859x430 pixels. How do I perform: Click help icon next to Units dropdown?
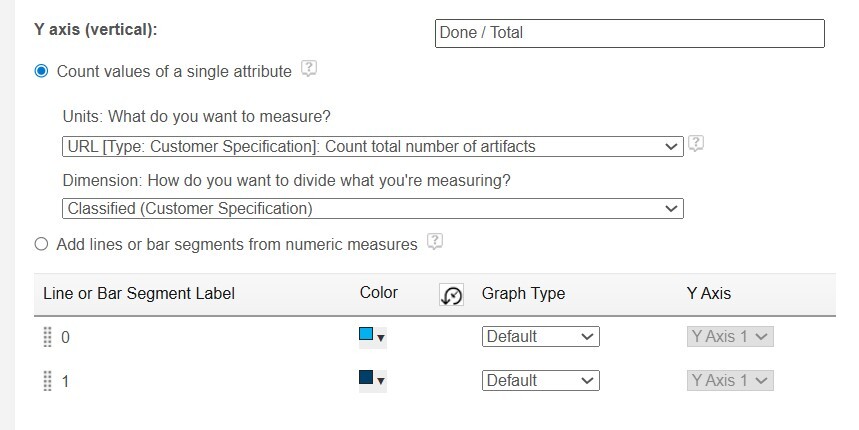697,144
